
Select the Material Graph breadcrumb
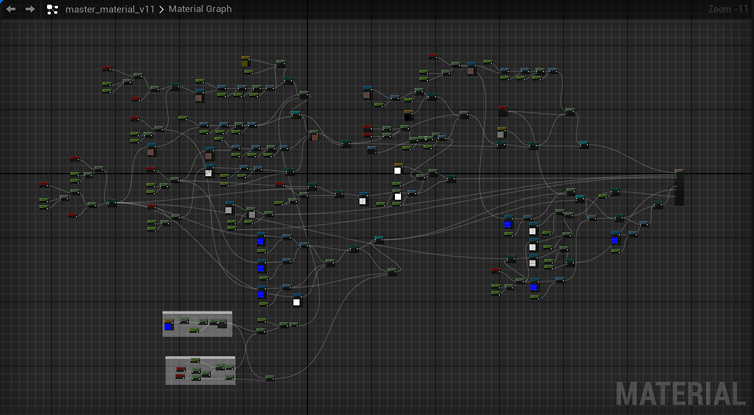(200, 9)
